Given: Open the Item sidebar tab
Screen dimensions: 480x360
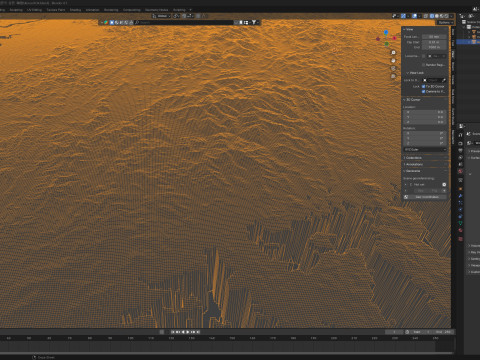Looking at the screenshot, I should (x=453, y=32).
